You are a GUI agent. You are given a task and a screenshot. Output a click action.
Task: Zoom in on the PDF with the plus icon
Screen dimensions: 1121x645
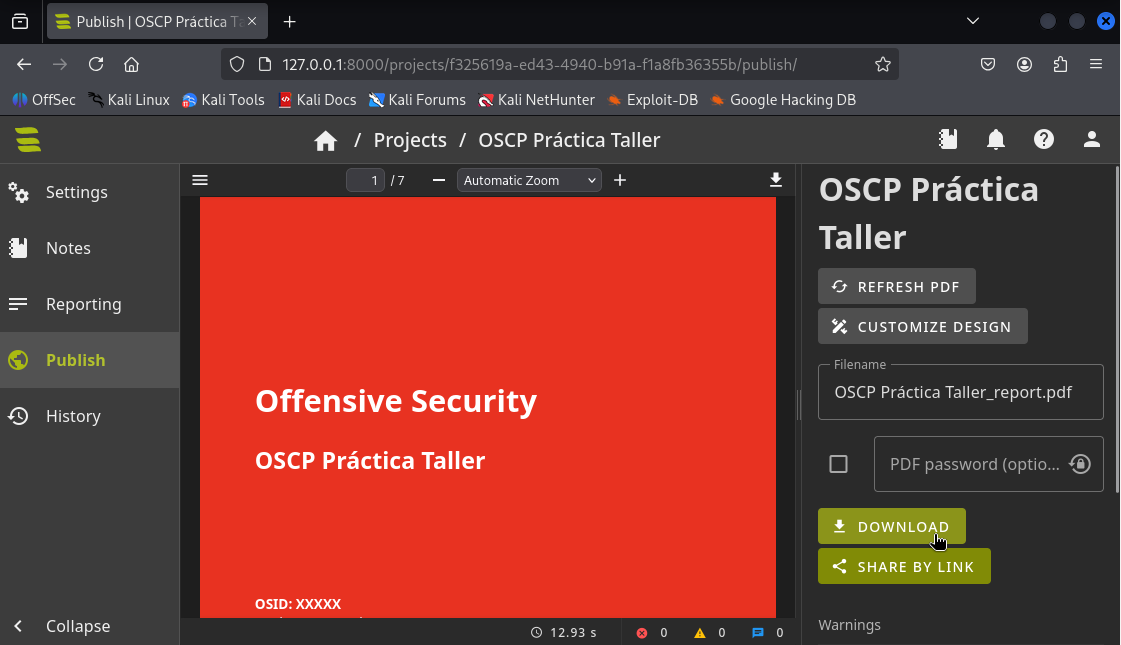[x=620, y=180]
